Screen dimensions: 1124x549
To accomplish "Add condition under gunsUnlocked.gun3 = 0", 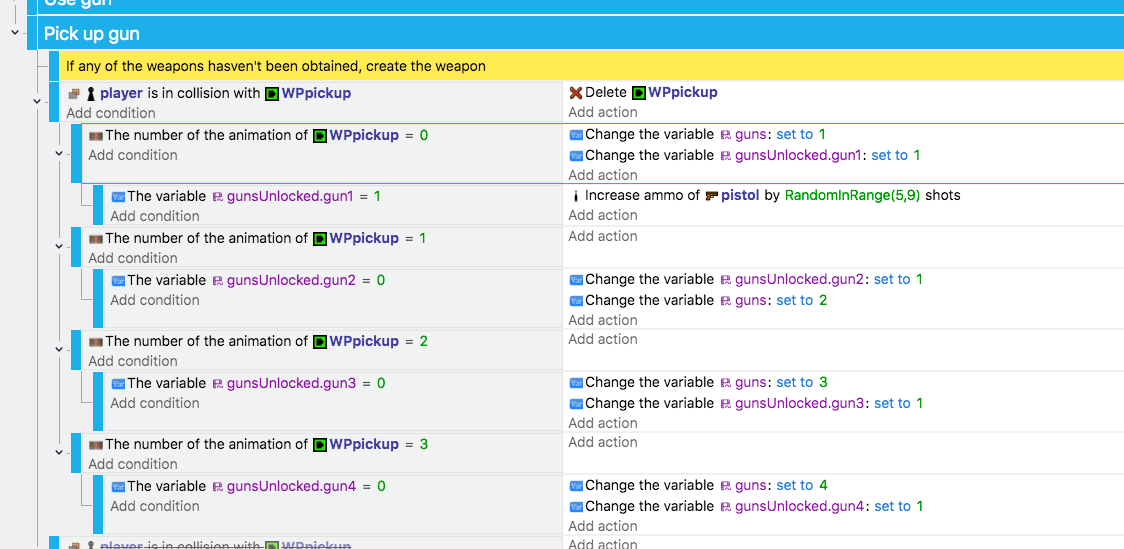I will click(155, 404).
